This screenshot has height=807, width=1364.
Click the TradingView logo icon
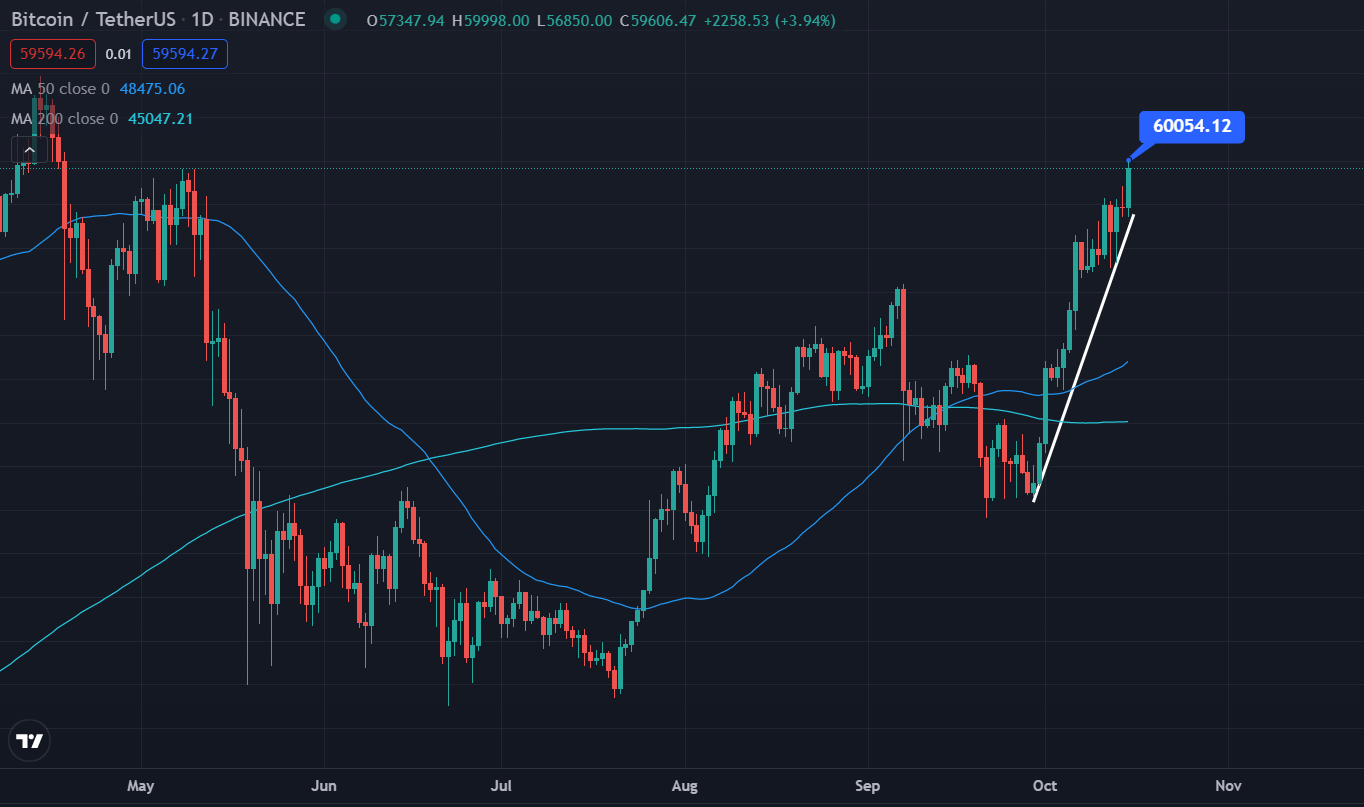pyautogui.click(x=29, y=741)
